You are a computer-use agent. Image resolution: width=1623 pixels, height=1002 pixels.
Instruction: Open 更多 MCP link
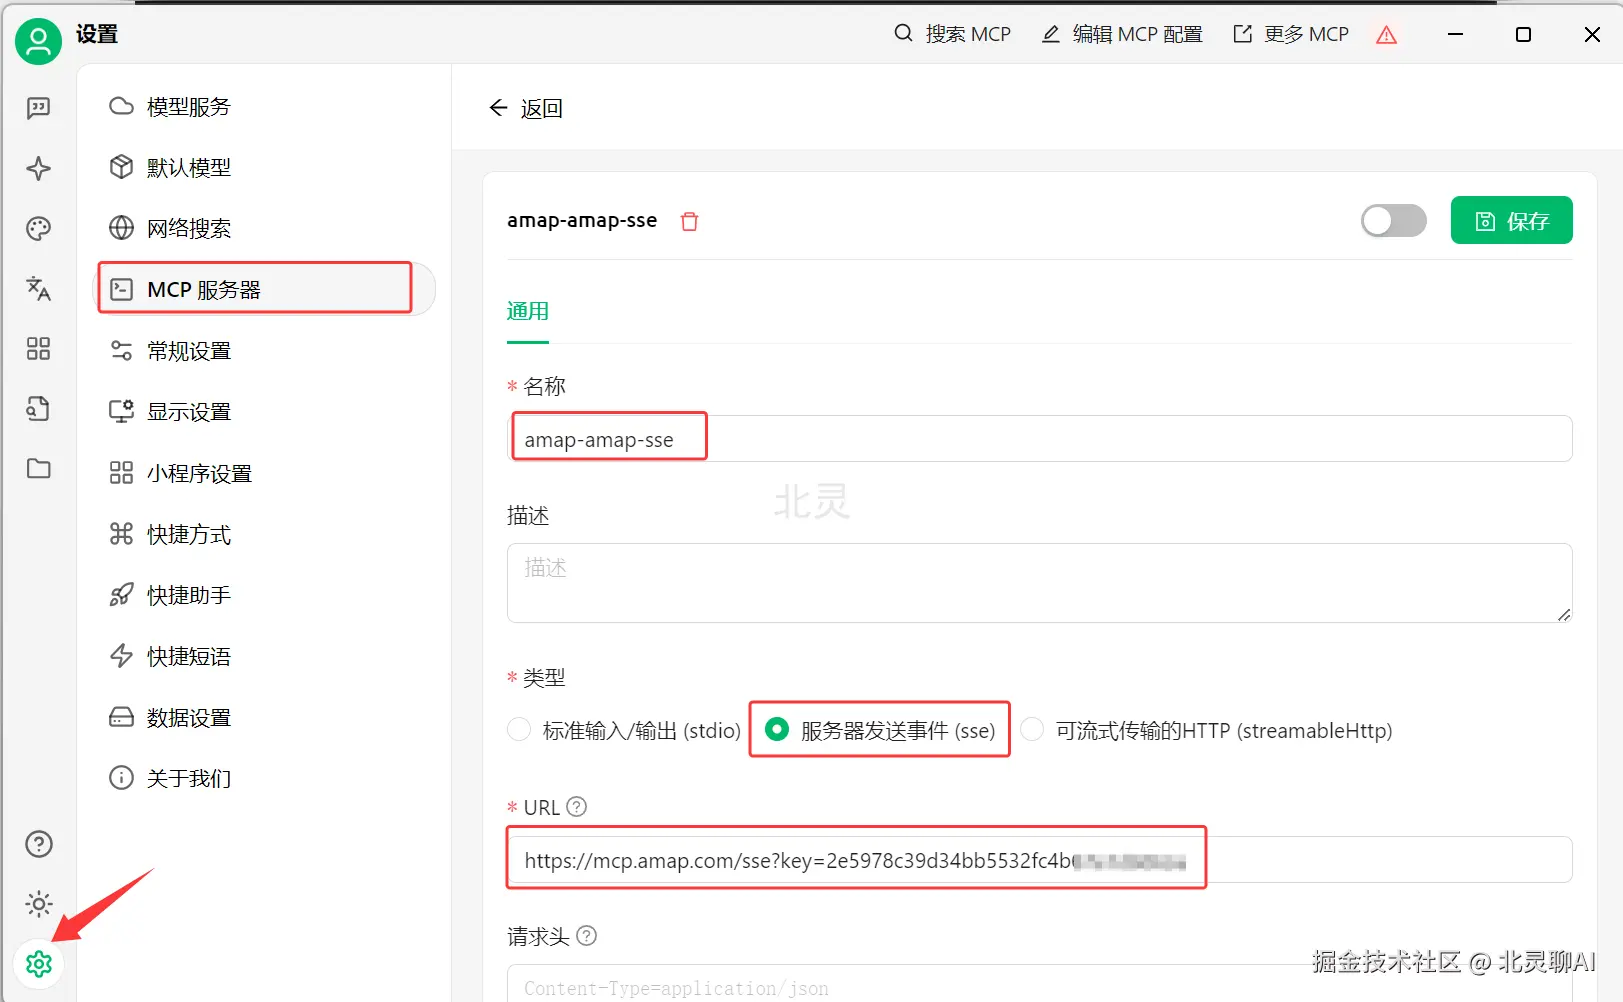pyautogui.click(x=1291, y=34)
